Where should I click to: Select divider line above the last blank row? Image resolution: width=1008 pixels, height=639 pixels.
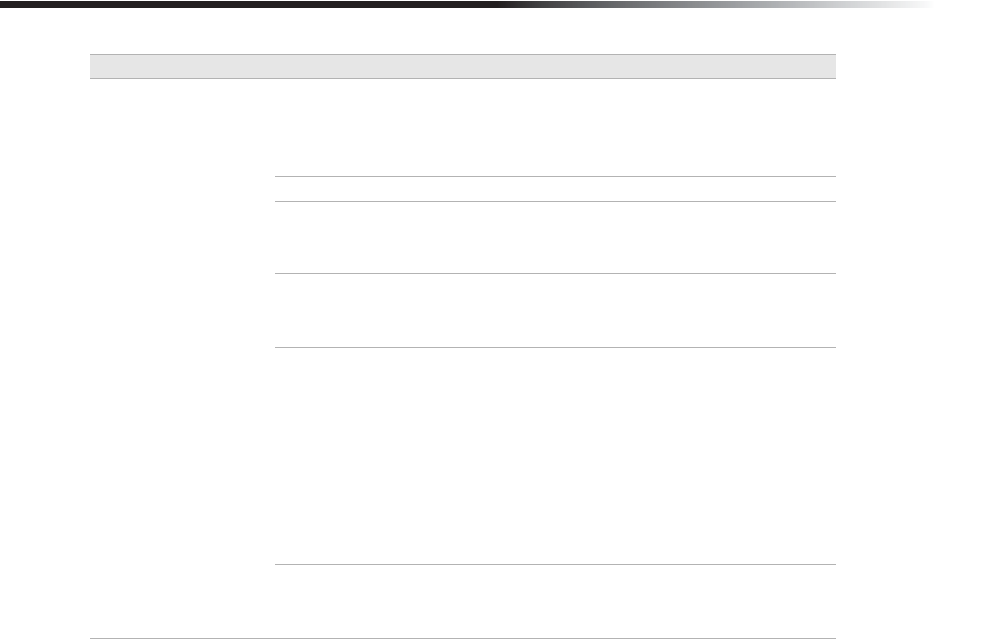coord(555,564)
